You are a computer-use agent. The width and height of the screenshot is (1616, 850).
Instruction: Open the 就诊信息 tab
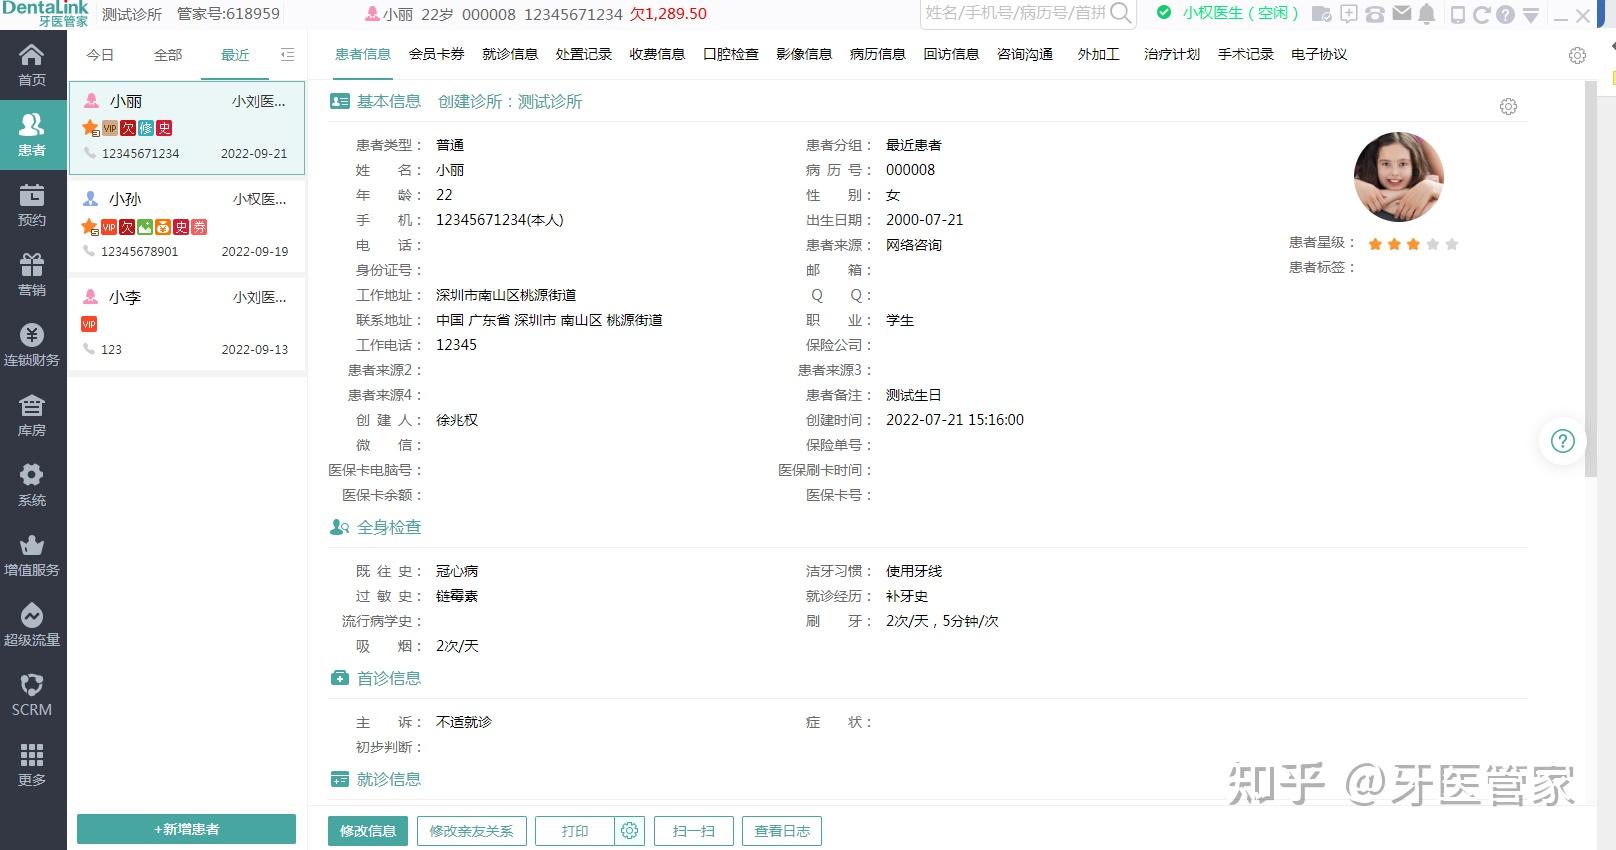[510, 54]
